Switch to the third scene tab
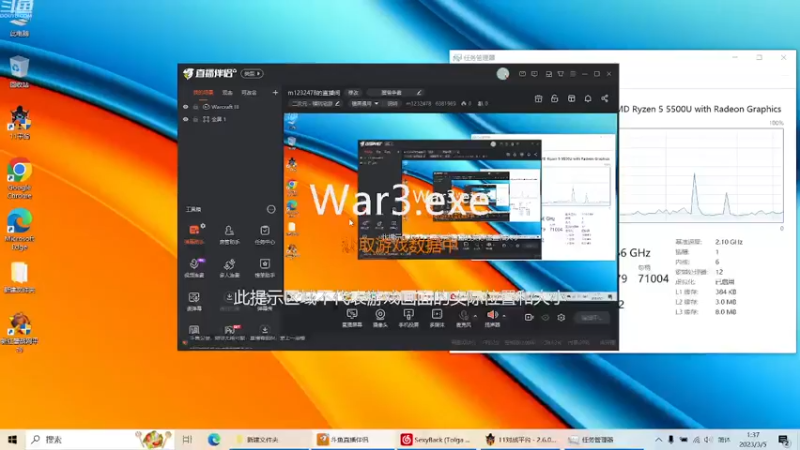 (249, 93)
